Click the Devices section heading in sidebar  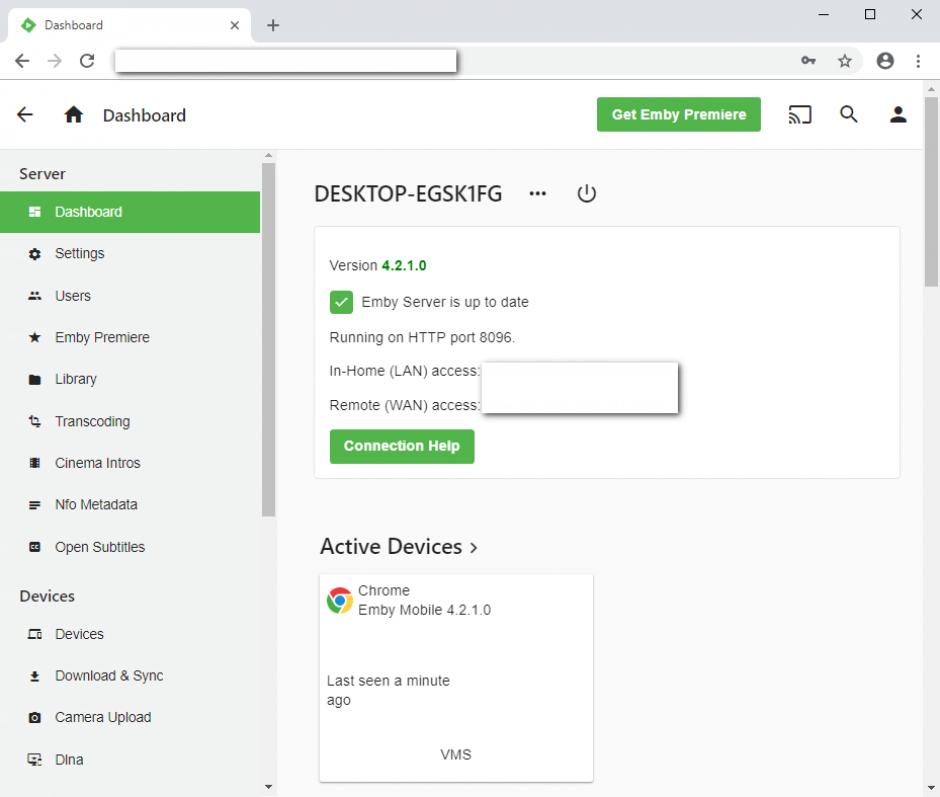(47, 596)
